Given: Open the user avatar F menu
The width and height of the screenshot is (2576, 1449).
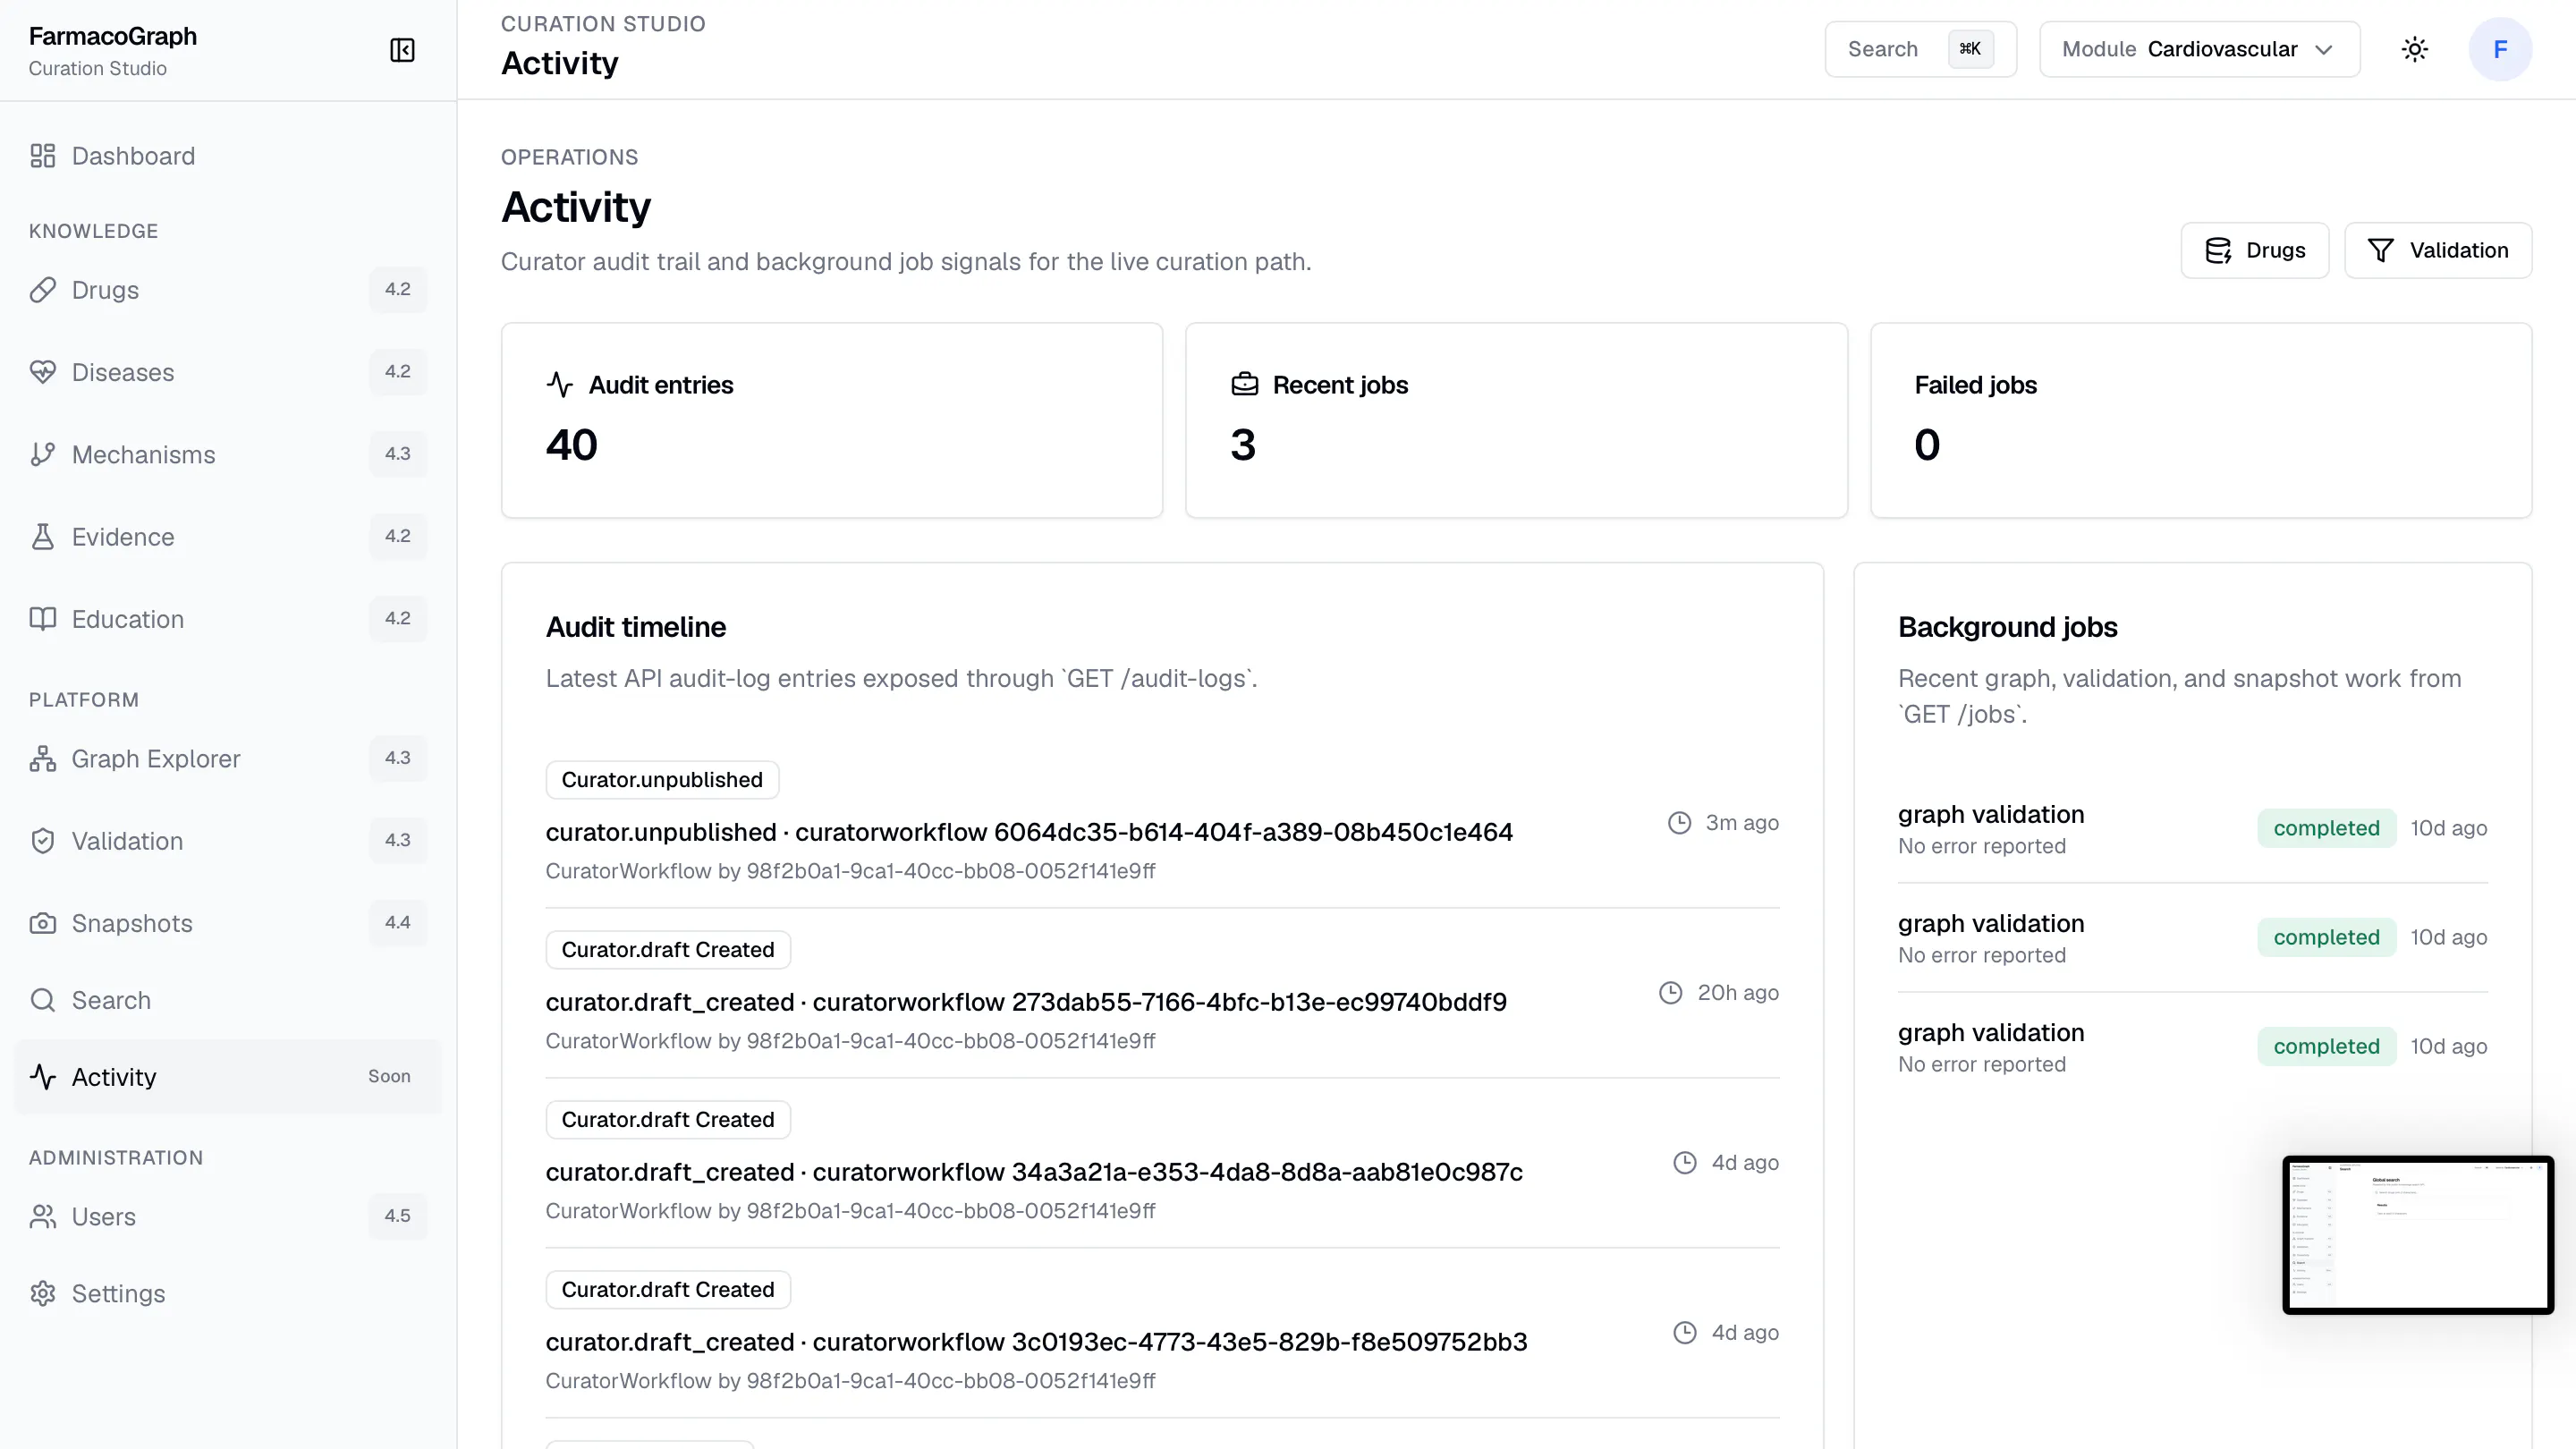Looking at the screenshot, I should 2500,49.
